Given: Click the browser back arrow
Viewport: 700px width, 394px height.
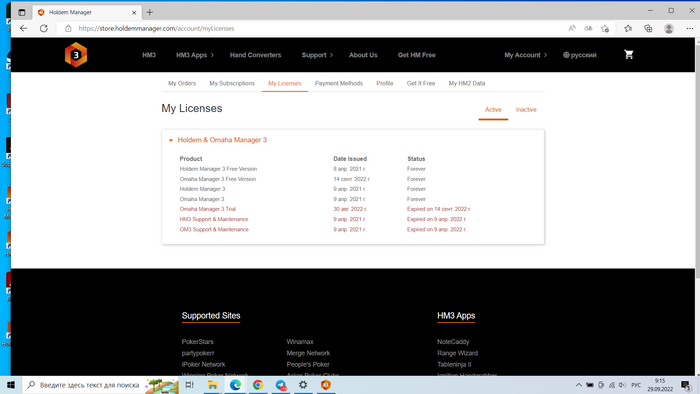Looking at the screenshot, I should [x=24, y=28].
